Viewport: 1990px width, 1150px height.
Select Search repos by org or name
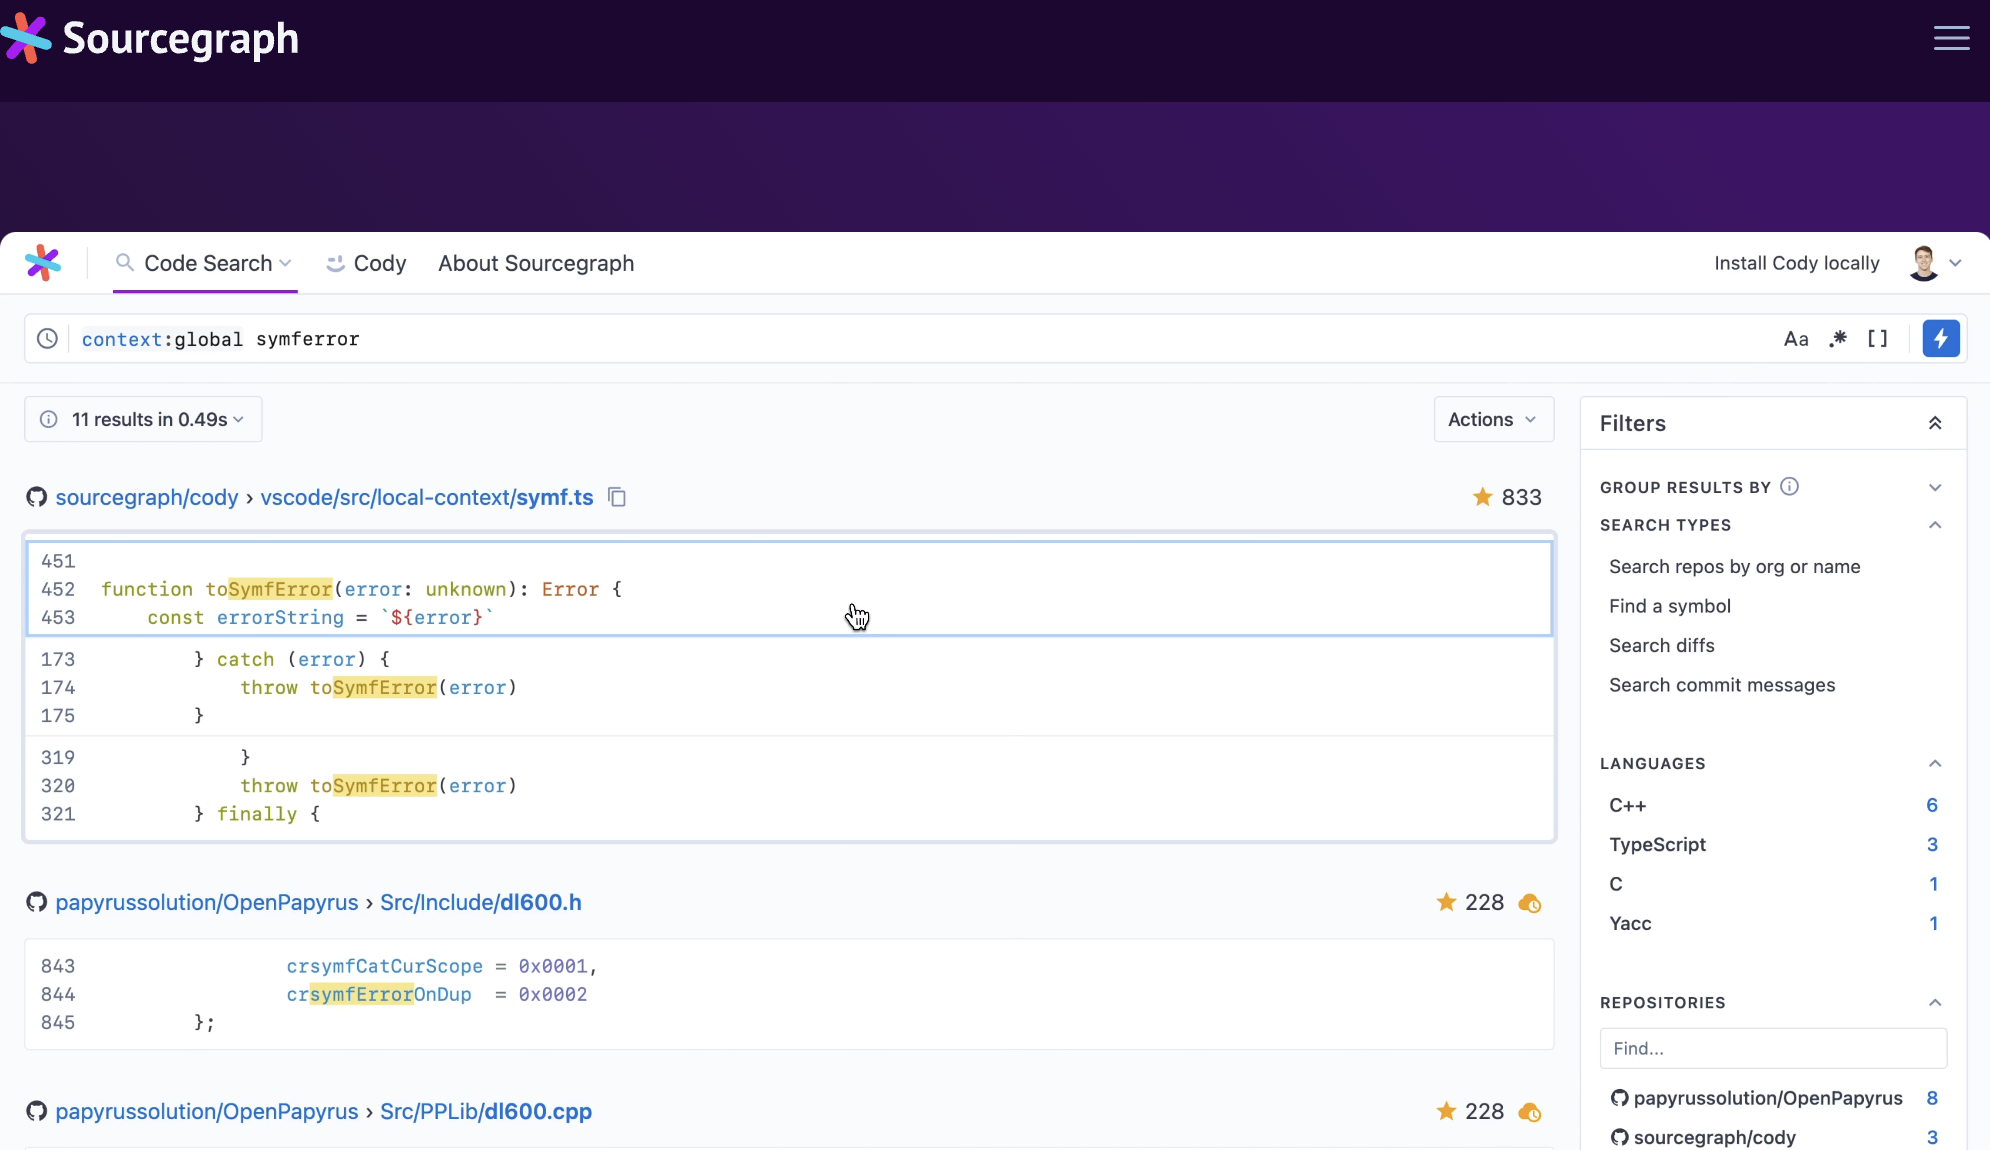coord(1735,566)
